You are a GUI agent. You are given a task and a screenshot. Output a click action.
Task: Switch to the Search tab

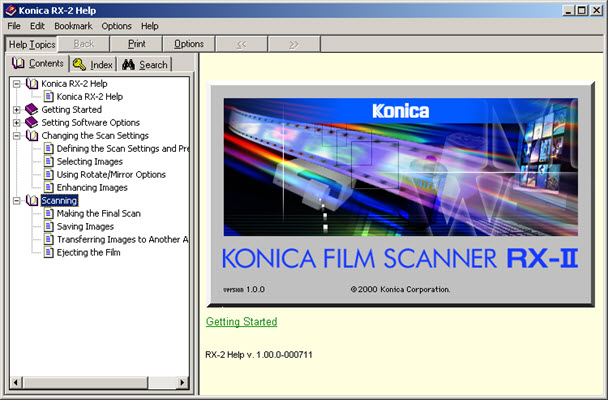(x=145, y=65)
